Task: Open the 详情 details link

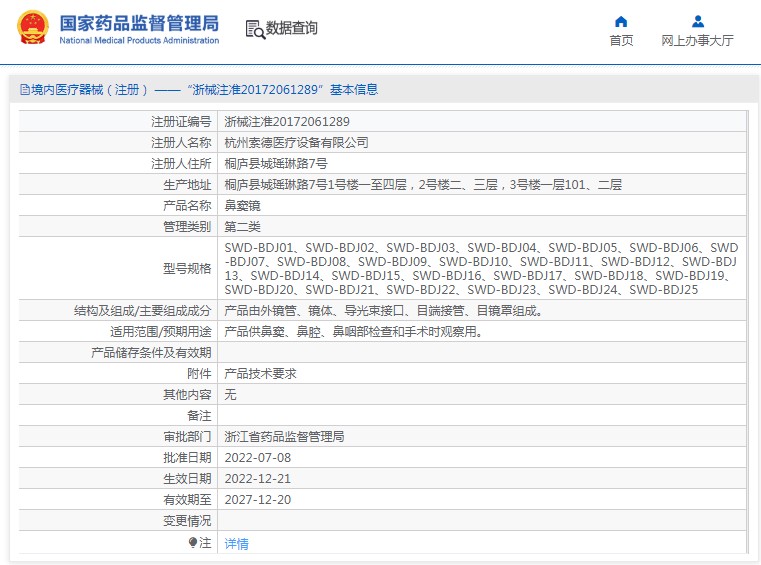Action: 236,544
